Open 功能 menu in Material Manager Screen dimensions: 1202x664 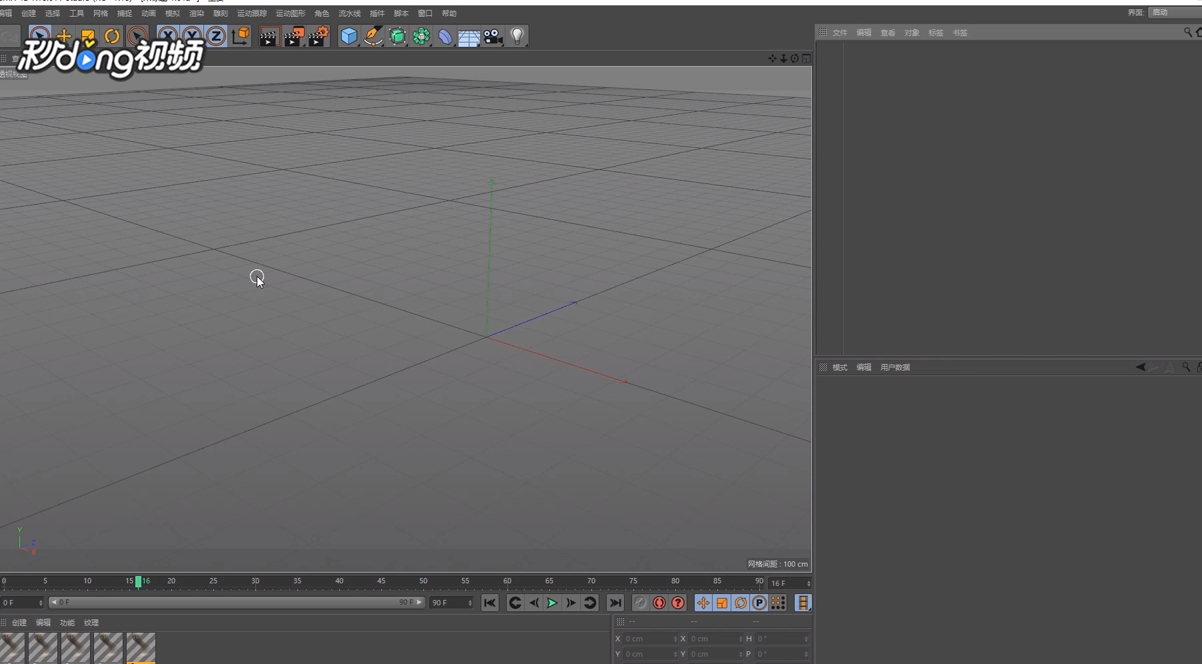[x=67, y=623]
